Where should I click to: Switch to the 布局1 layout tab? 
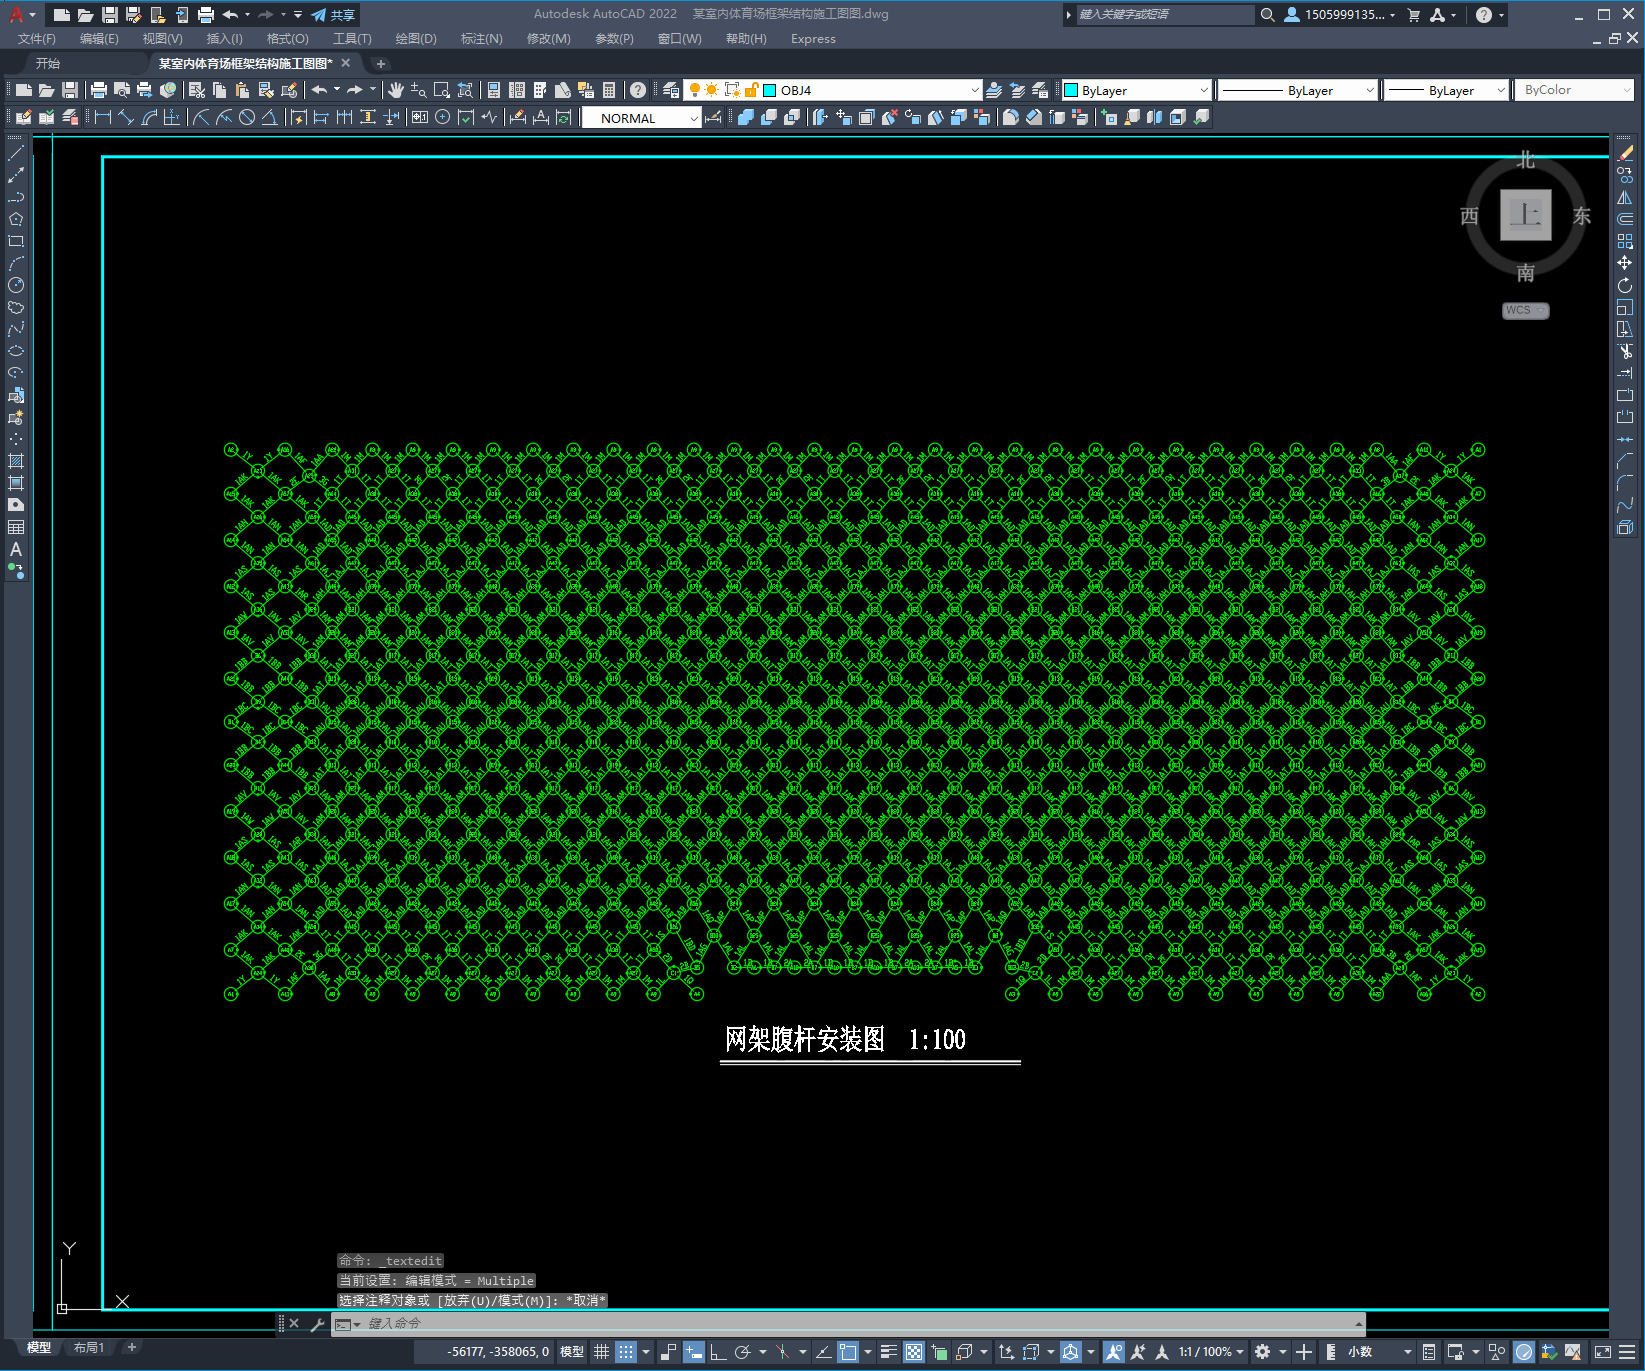[x=89, y=1348]
